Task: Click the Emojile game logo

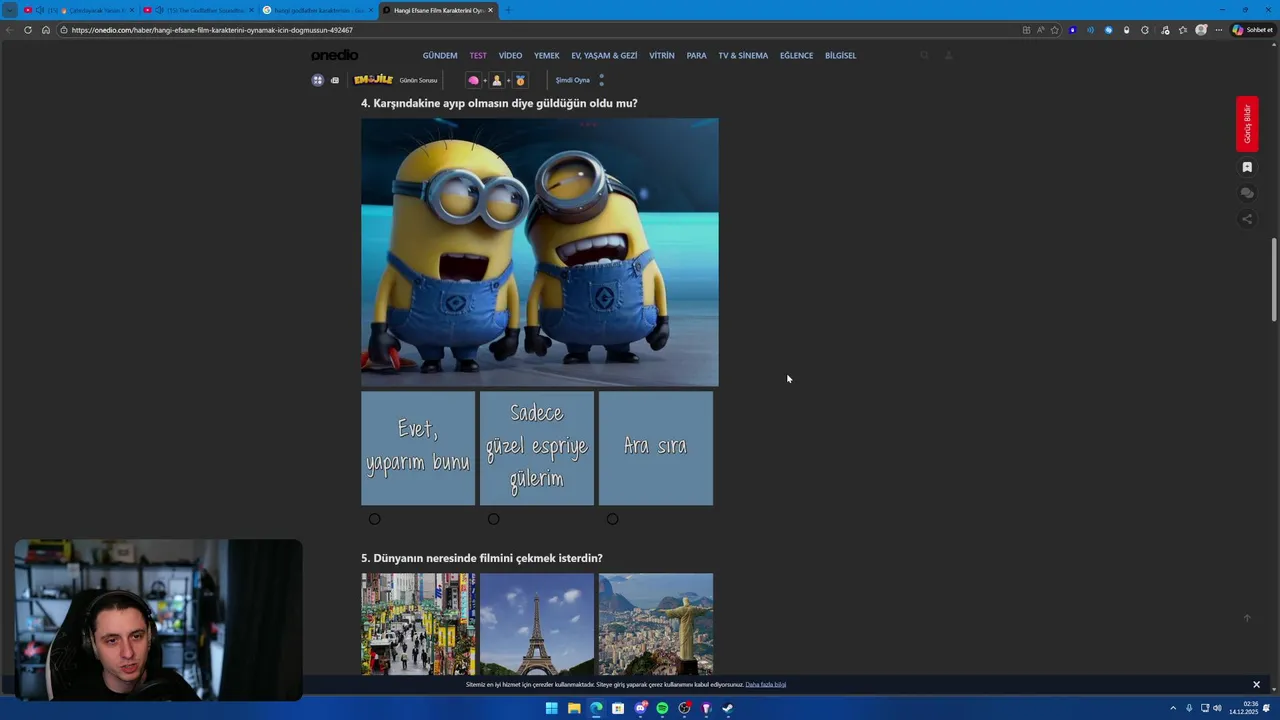Action: (x=373, y=80)
